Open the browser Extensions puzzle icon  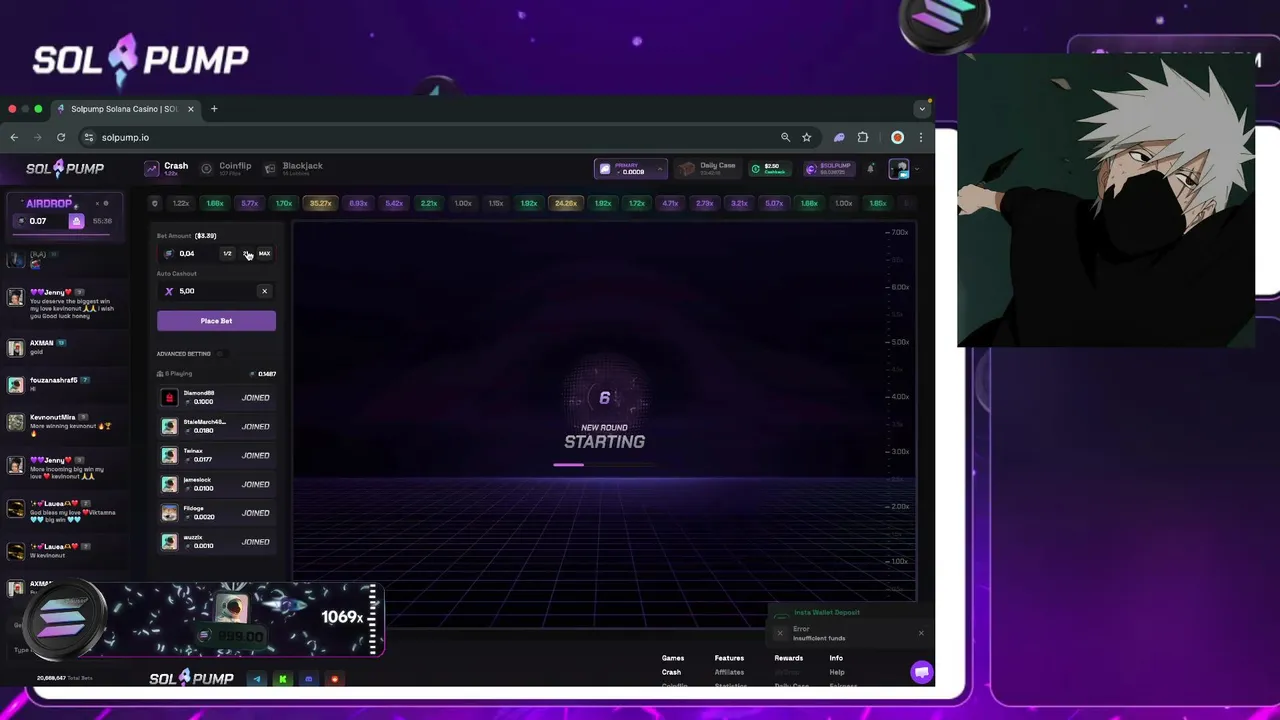pos(863,137)
